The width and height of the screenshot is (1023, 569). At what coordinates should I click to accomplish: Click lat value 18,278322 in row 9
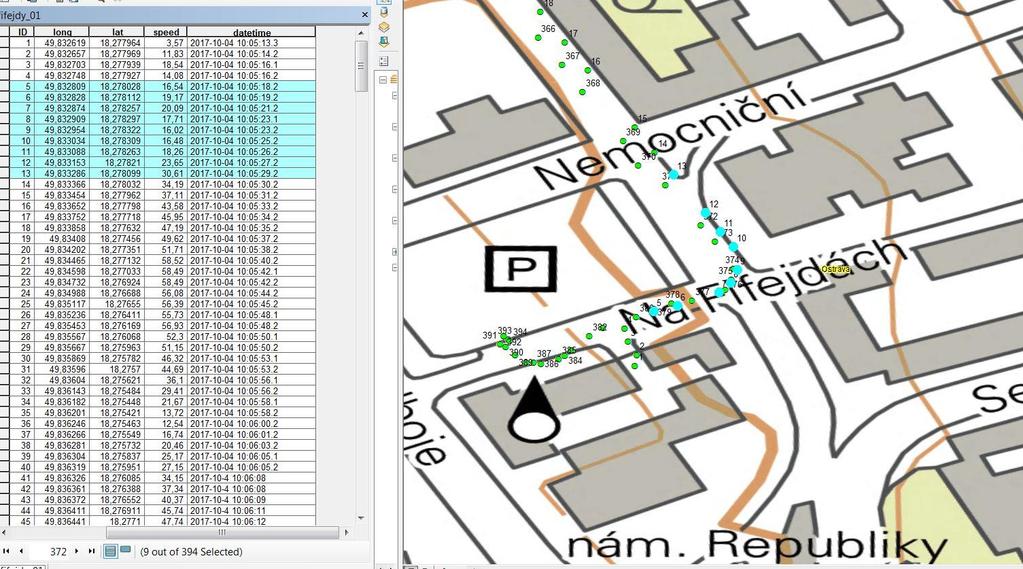pyautogui.click(x=117, y=130)
